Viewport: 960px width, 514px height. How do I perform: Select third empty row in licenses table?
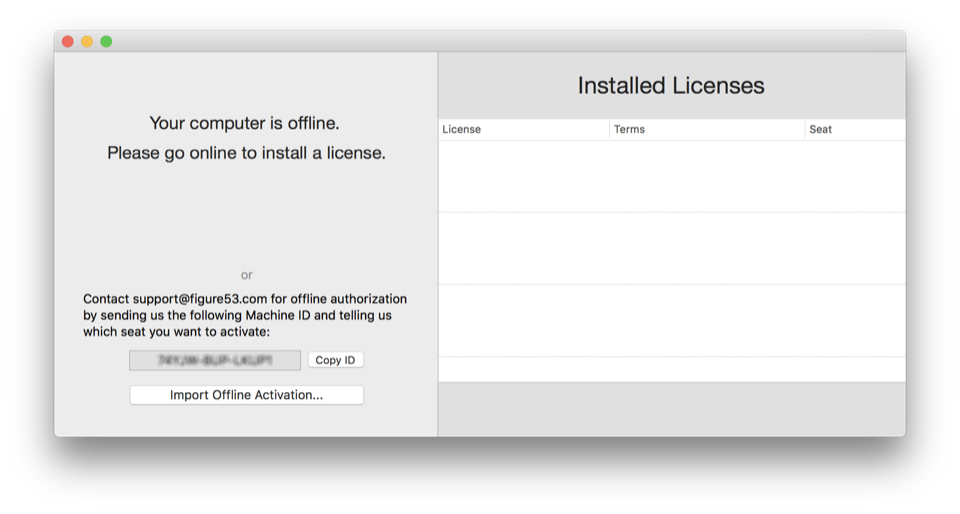[671, 320]
